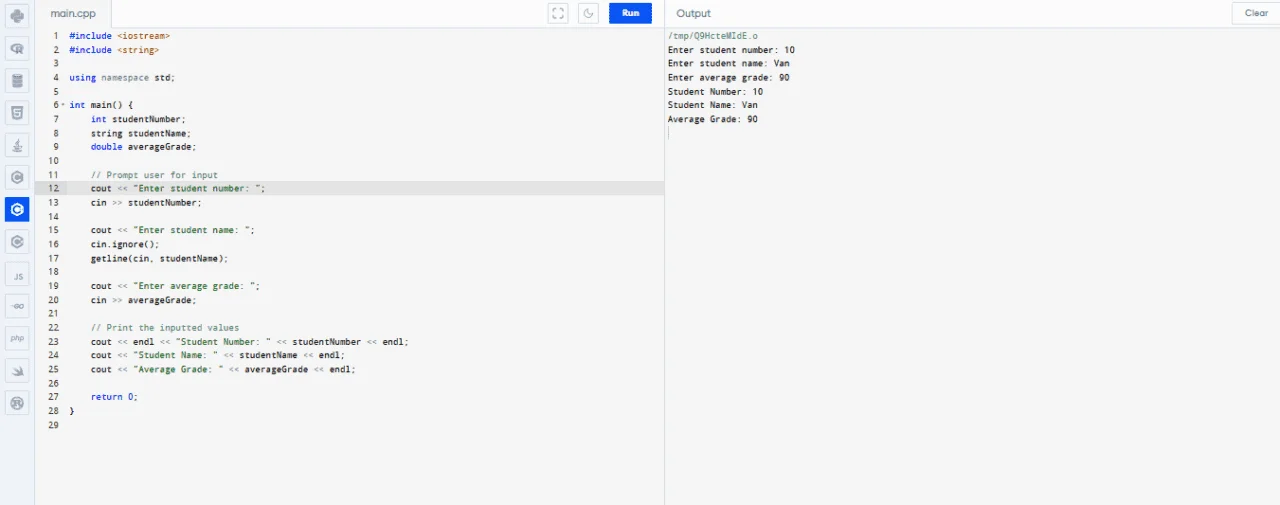
Task: Click 'cin.ignore();' line
Action: (124, 244)
